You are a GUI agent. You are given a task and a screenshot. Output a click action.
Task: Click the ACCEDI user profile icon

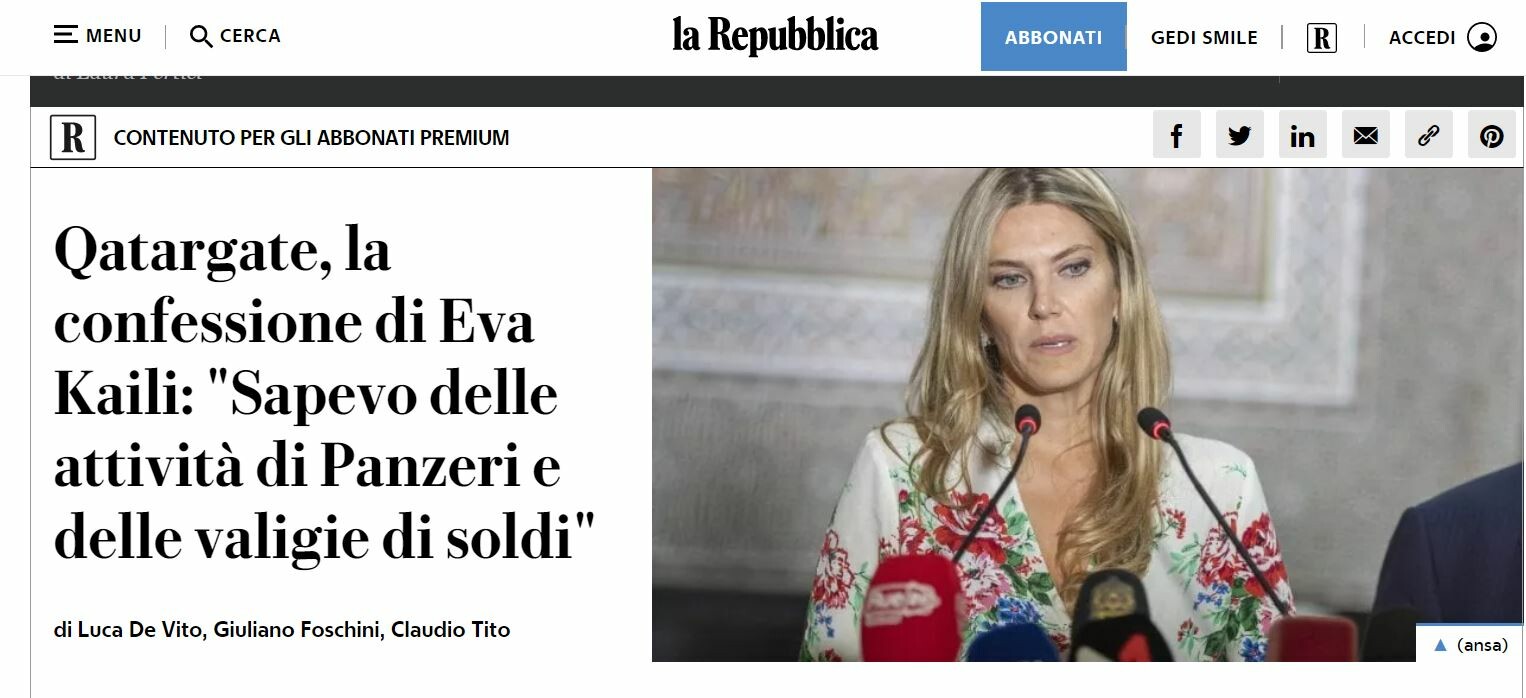[x=1482, y=38]
